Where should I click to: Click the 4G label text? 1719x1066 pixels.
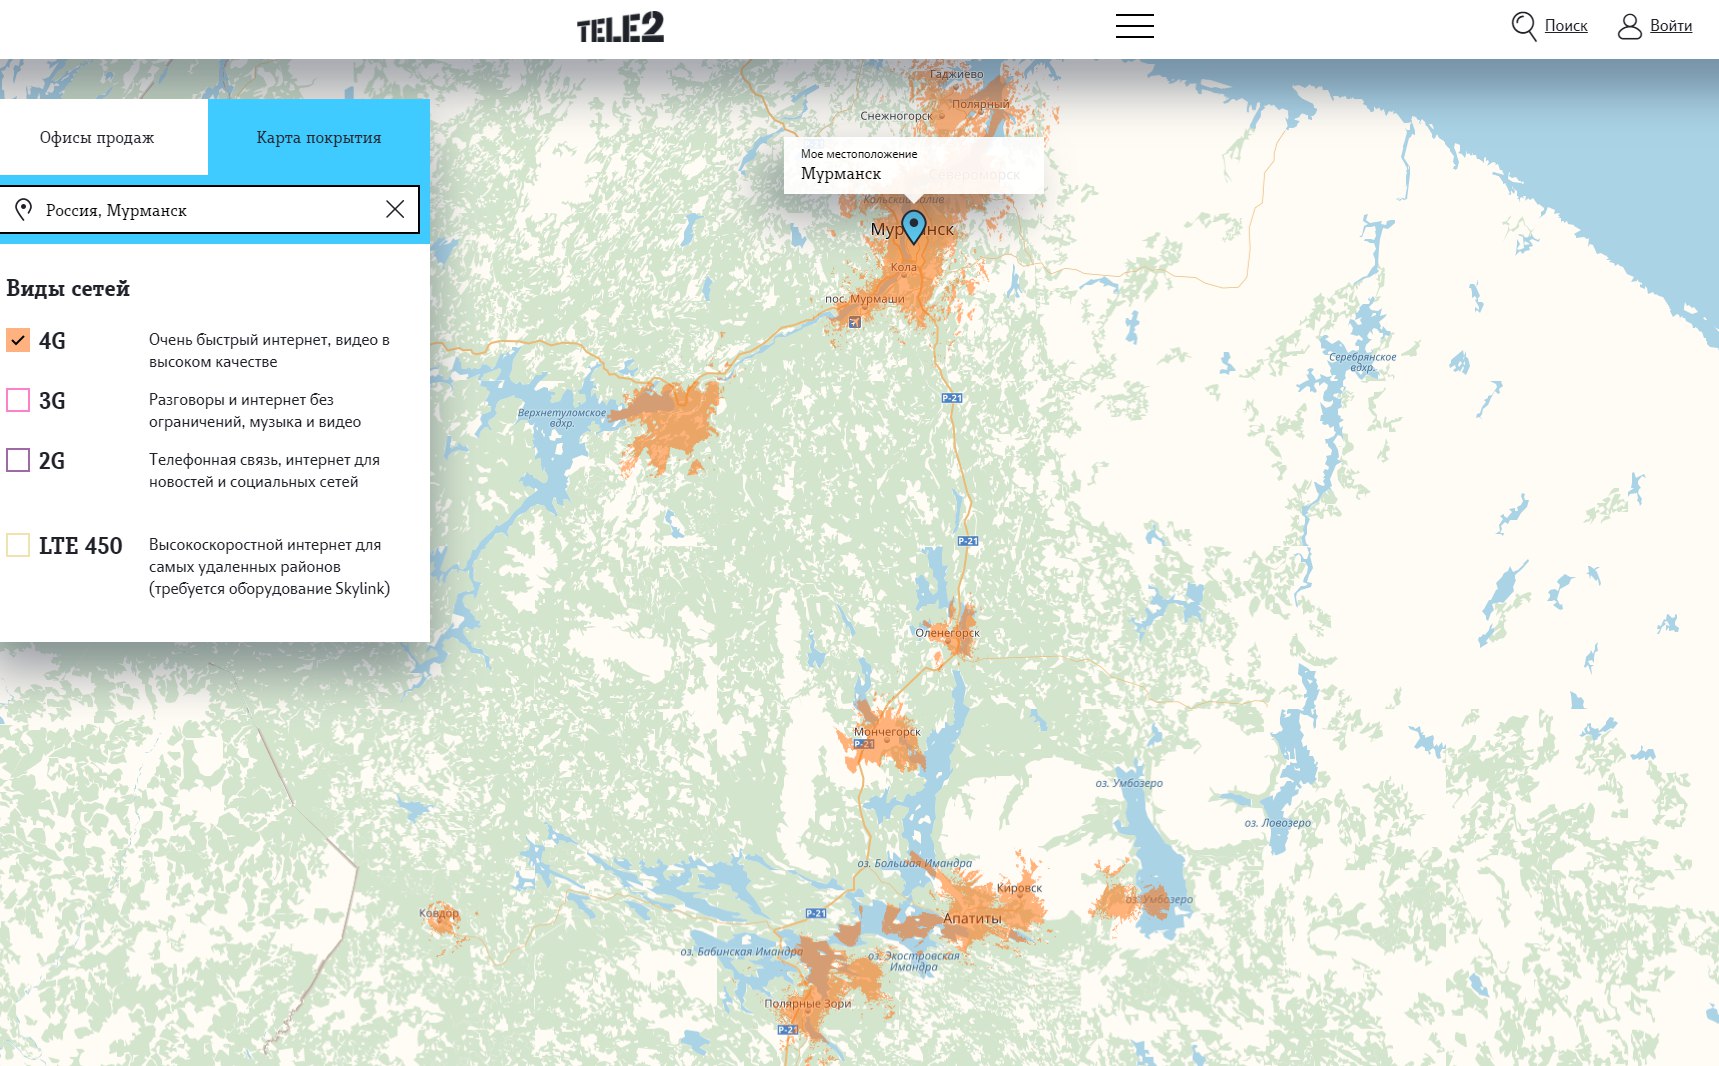click(52, 341)
